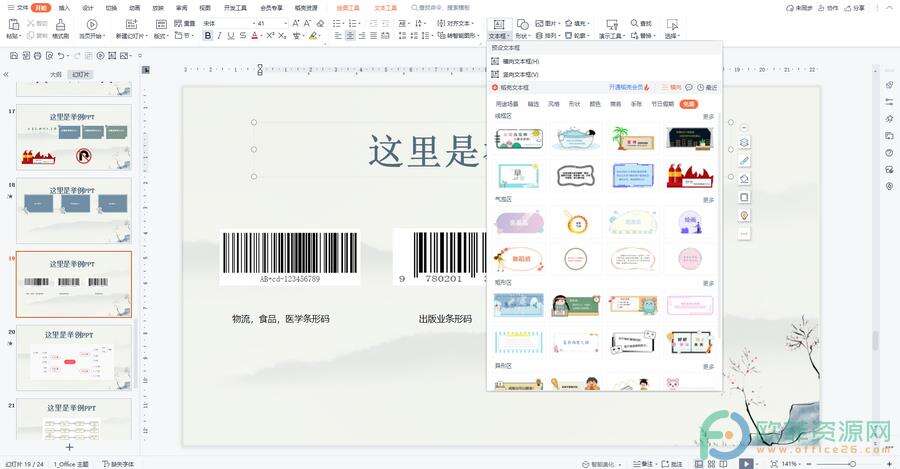The image size is (900, 469).
Task: Open text highlight color picker
Action: pyautogui.click(x=313, y=36)
